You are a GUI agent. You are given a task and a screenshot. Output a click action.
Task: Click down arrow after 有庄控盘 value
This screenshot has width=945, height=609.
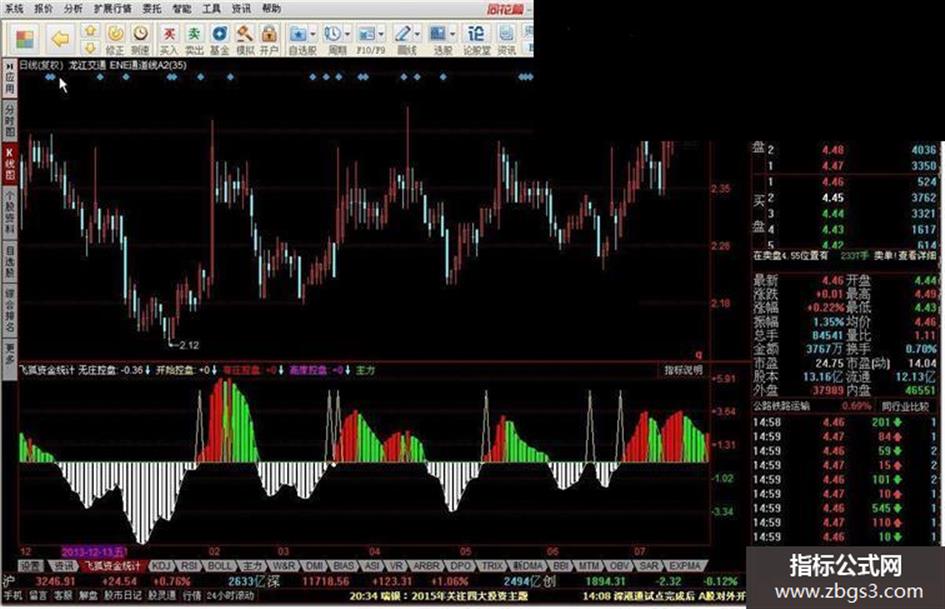pos(281,370)
